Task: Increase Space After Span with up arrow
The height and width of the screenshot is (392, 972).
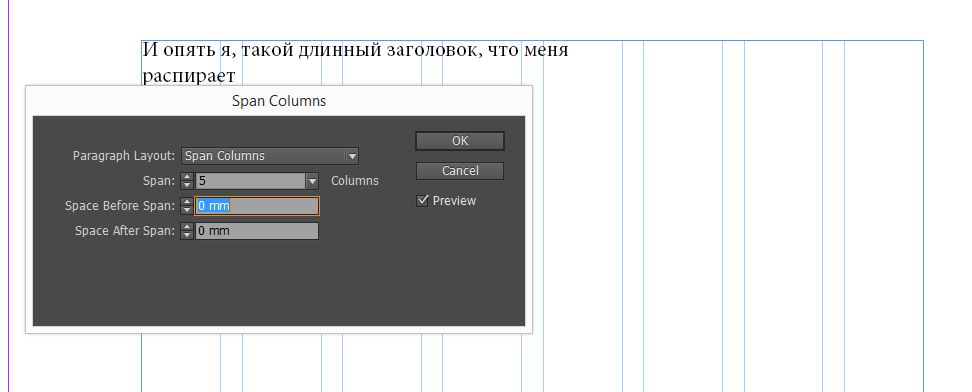Action: click(x=187, y=227)
